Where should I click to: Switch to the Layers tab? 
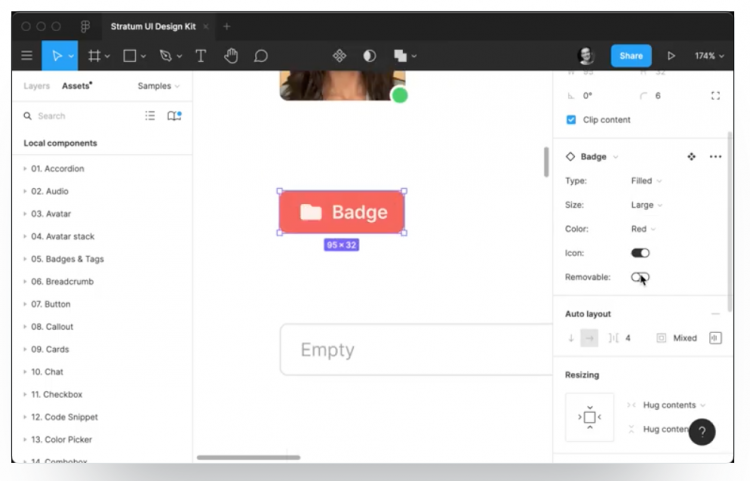36,86
